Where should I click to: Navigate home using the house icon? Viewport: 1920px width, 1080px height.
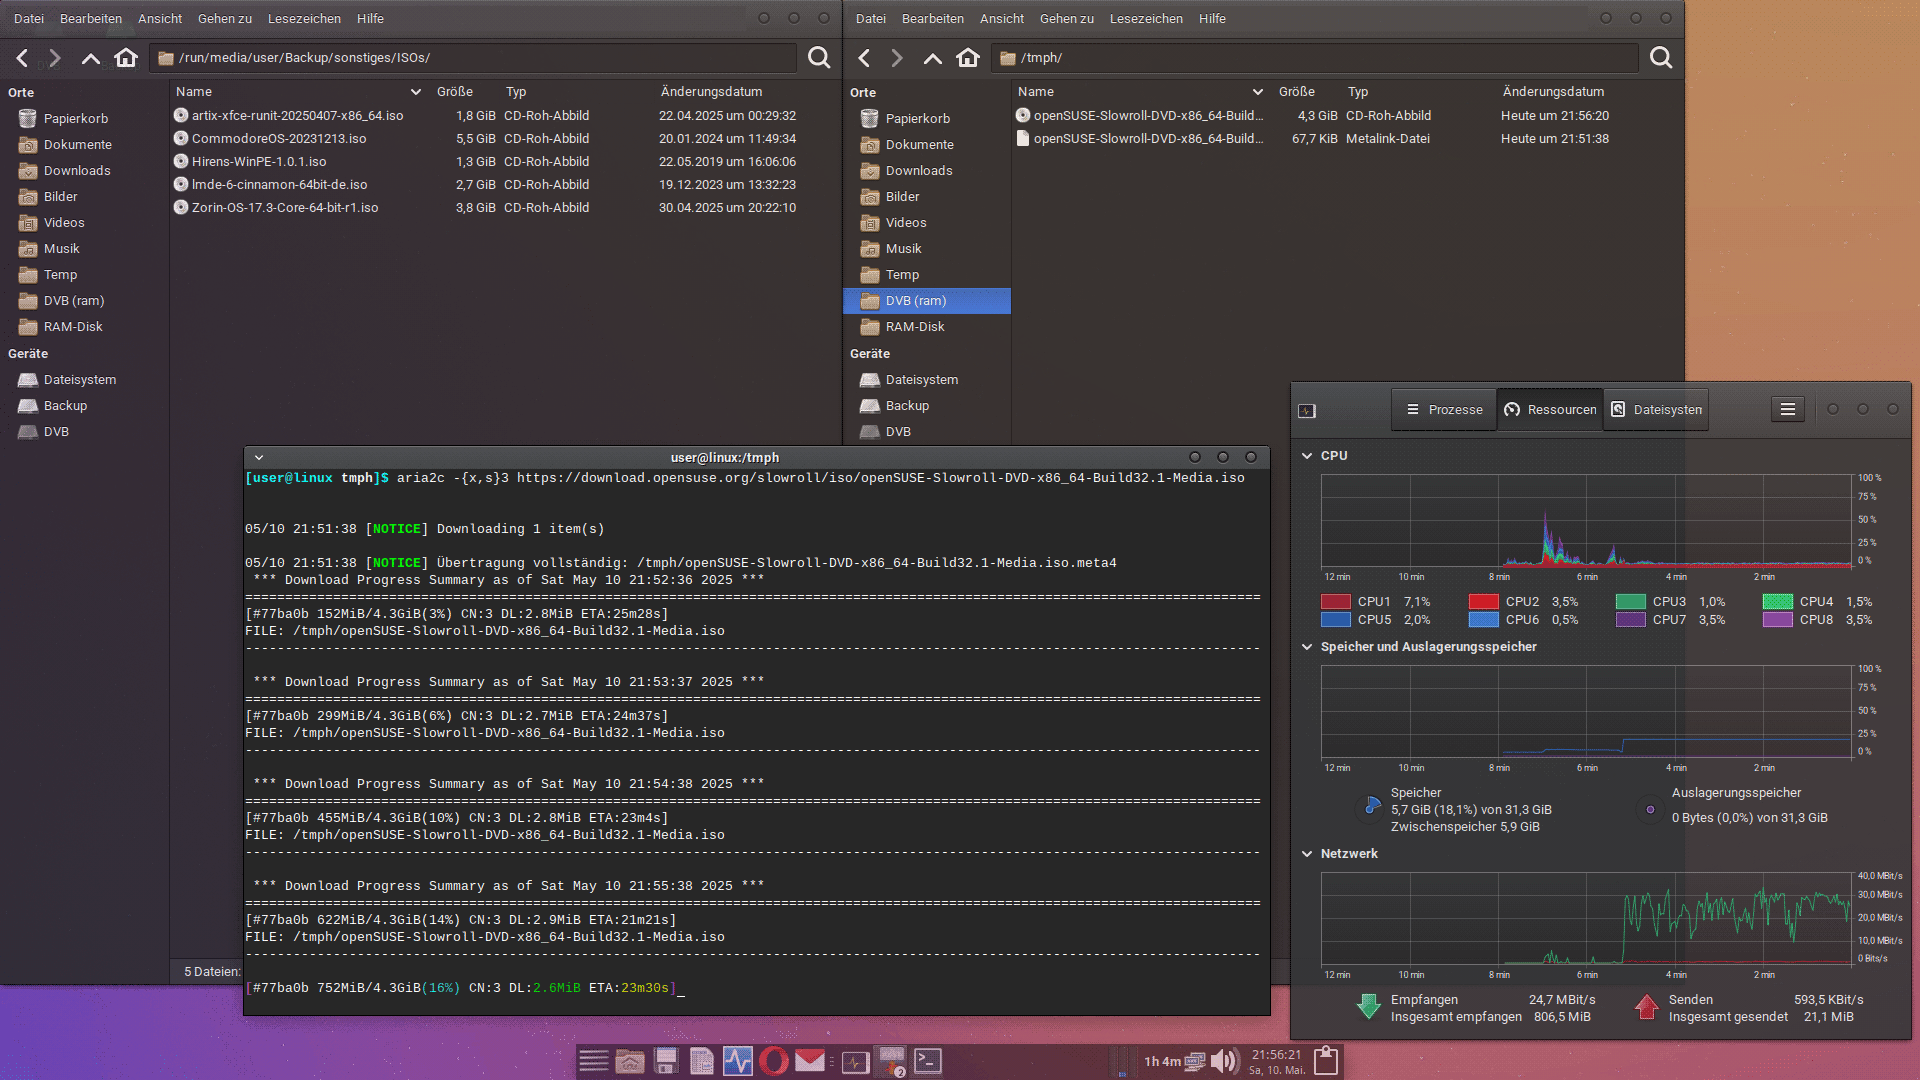click(126, 57)
